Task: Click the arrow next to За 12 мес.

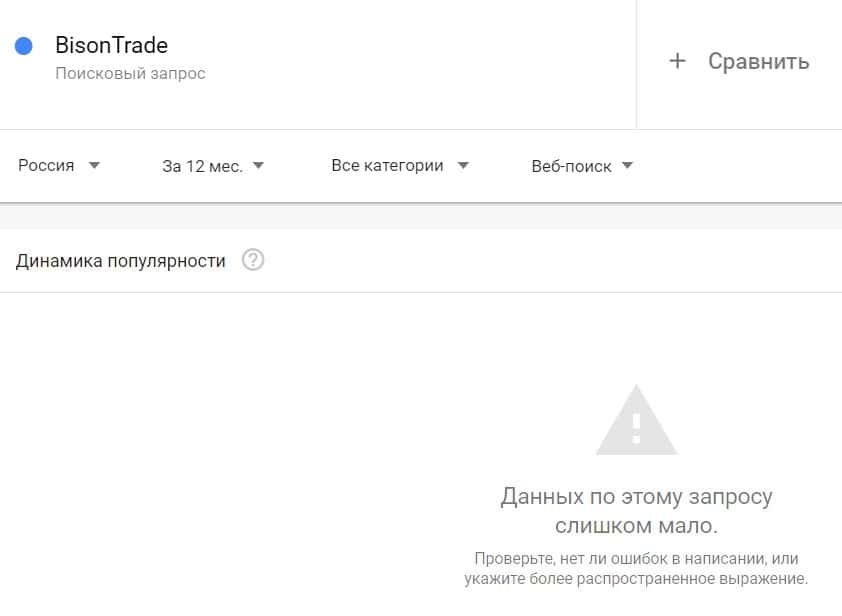Action: tap(258, 165)
